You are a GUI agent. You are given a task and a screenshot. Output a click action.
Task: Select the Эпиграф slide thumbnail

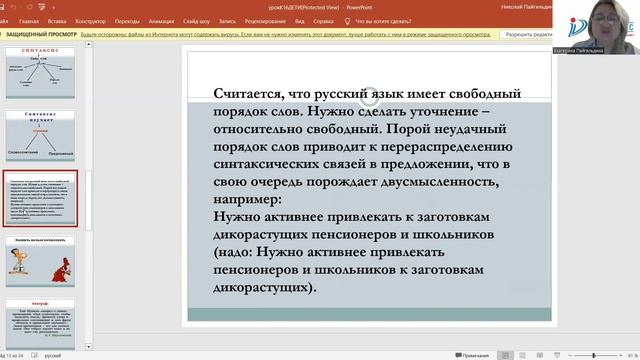[x=40, y=324]
